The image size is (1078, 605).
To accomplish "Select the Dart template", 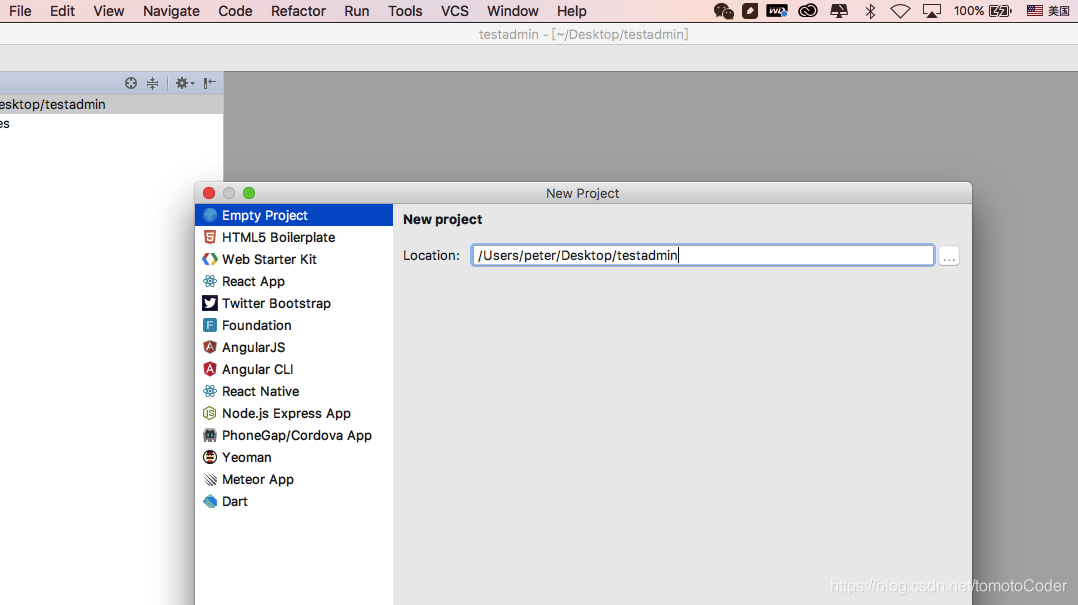I will [x=294, y=501].
